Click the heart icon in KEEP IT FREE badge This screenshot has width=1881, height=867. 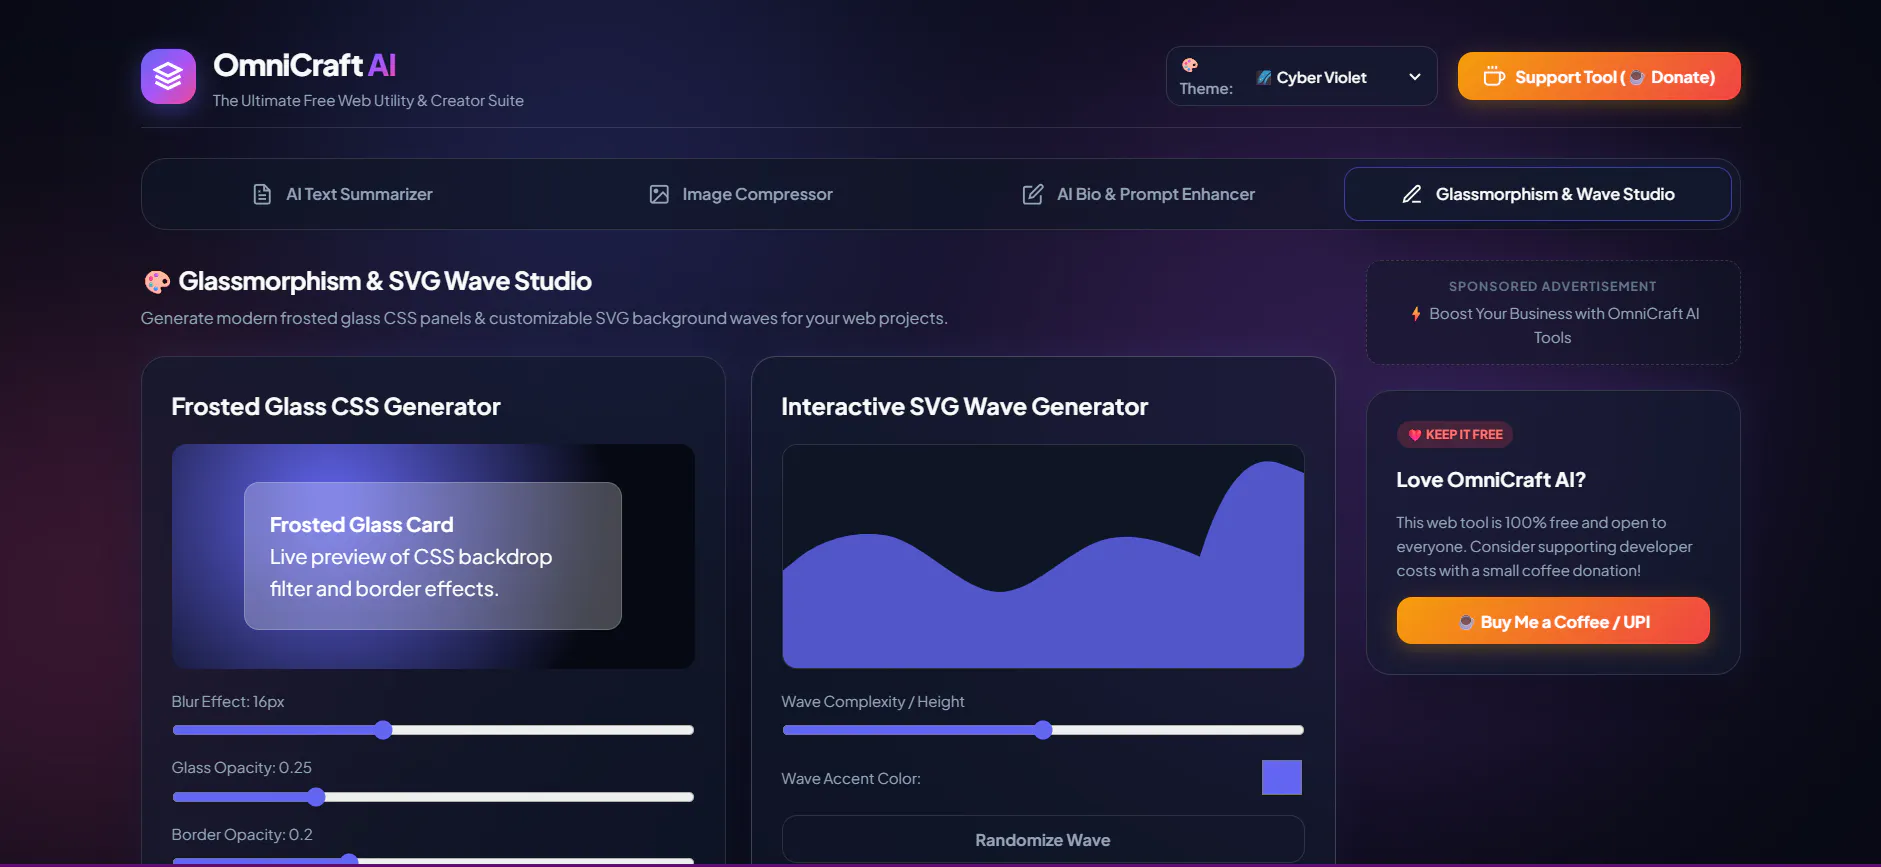click(1415, 435)
